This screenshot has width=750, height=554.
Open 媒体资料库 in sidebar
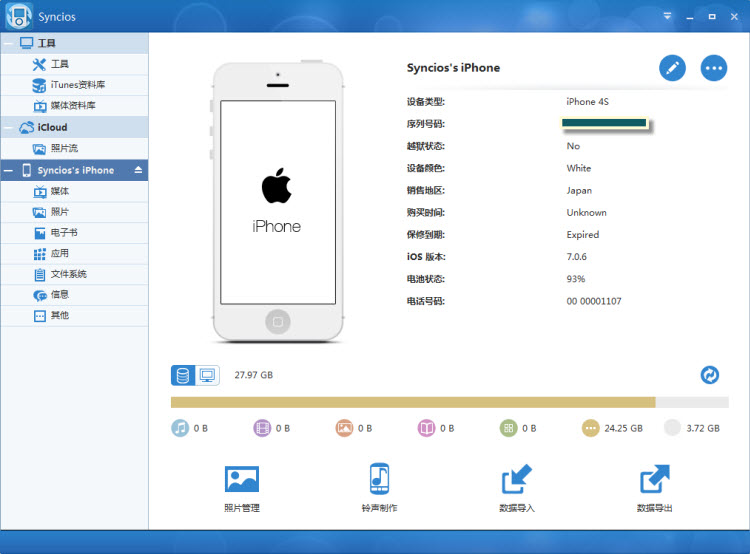[x=74, y=106]
